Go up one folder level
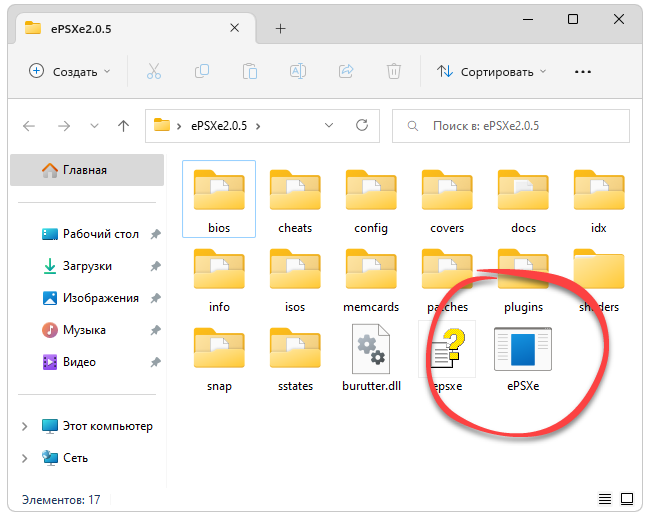The image size is (647, 516). coord(123,126)
